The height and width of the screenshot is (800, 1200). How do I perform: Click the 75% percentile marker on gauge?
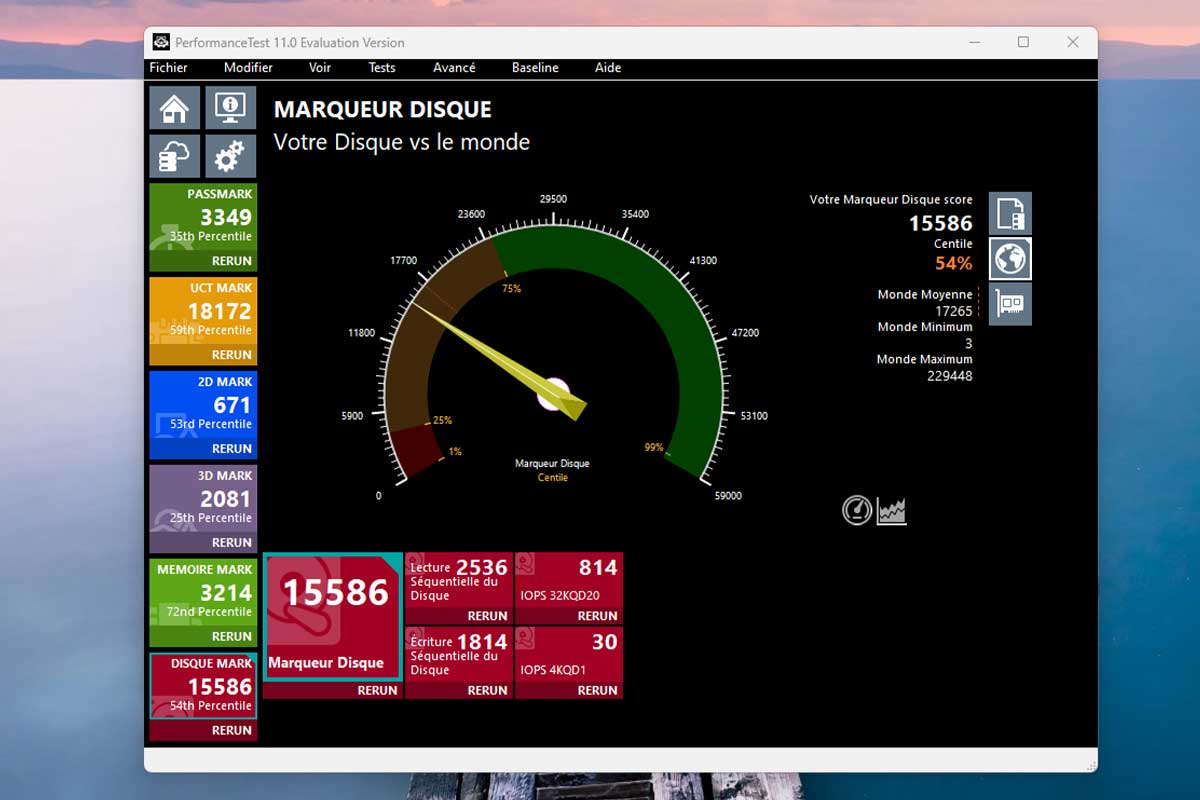[x=511, y=289]
